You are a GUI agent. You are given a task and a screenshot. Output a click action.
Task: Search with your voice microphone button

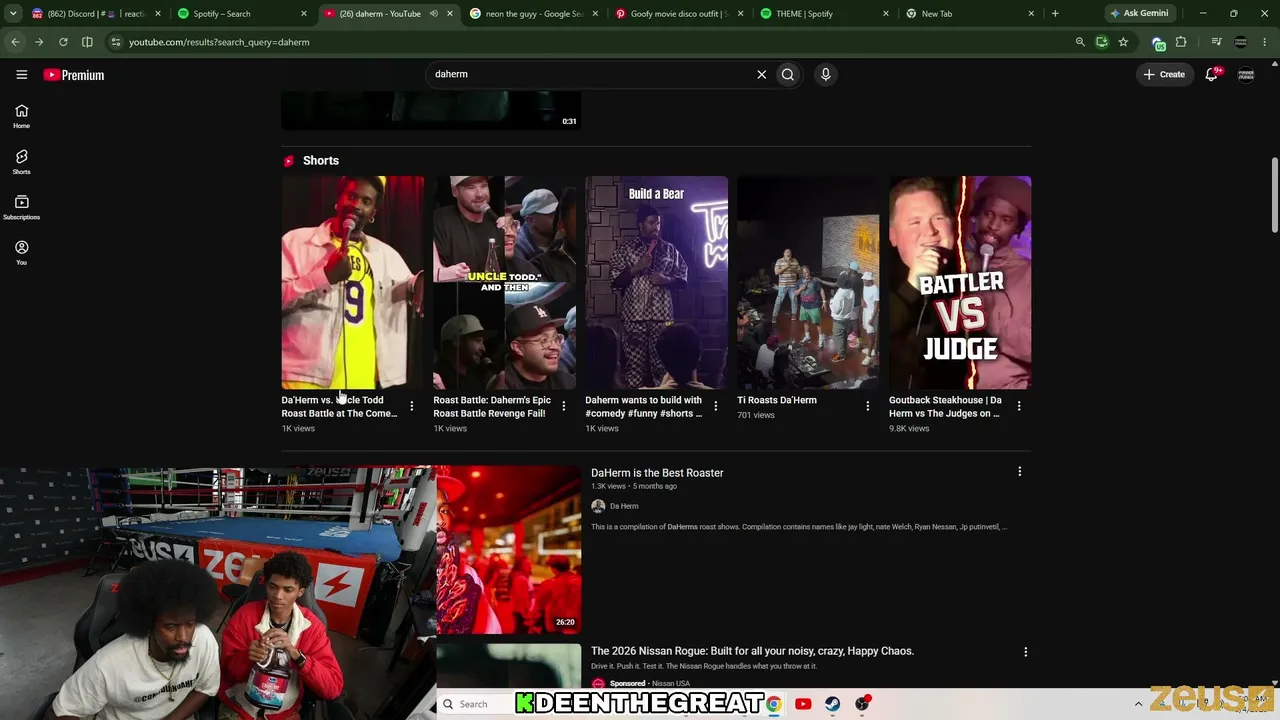[x=825, y=74]
